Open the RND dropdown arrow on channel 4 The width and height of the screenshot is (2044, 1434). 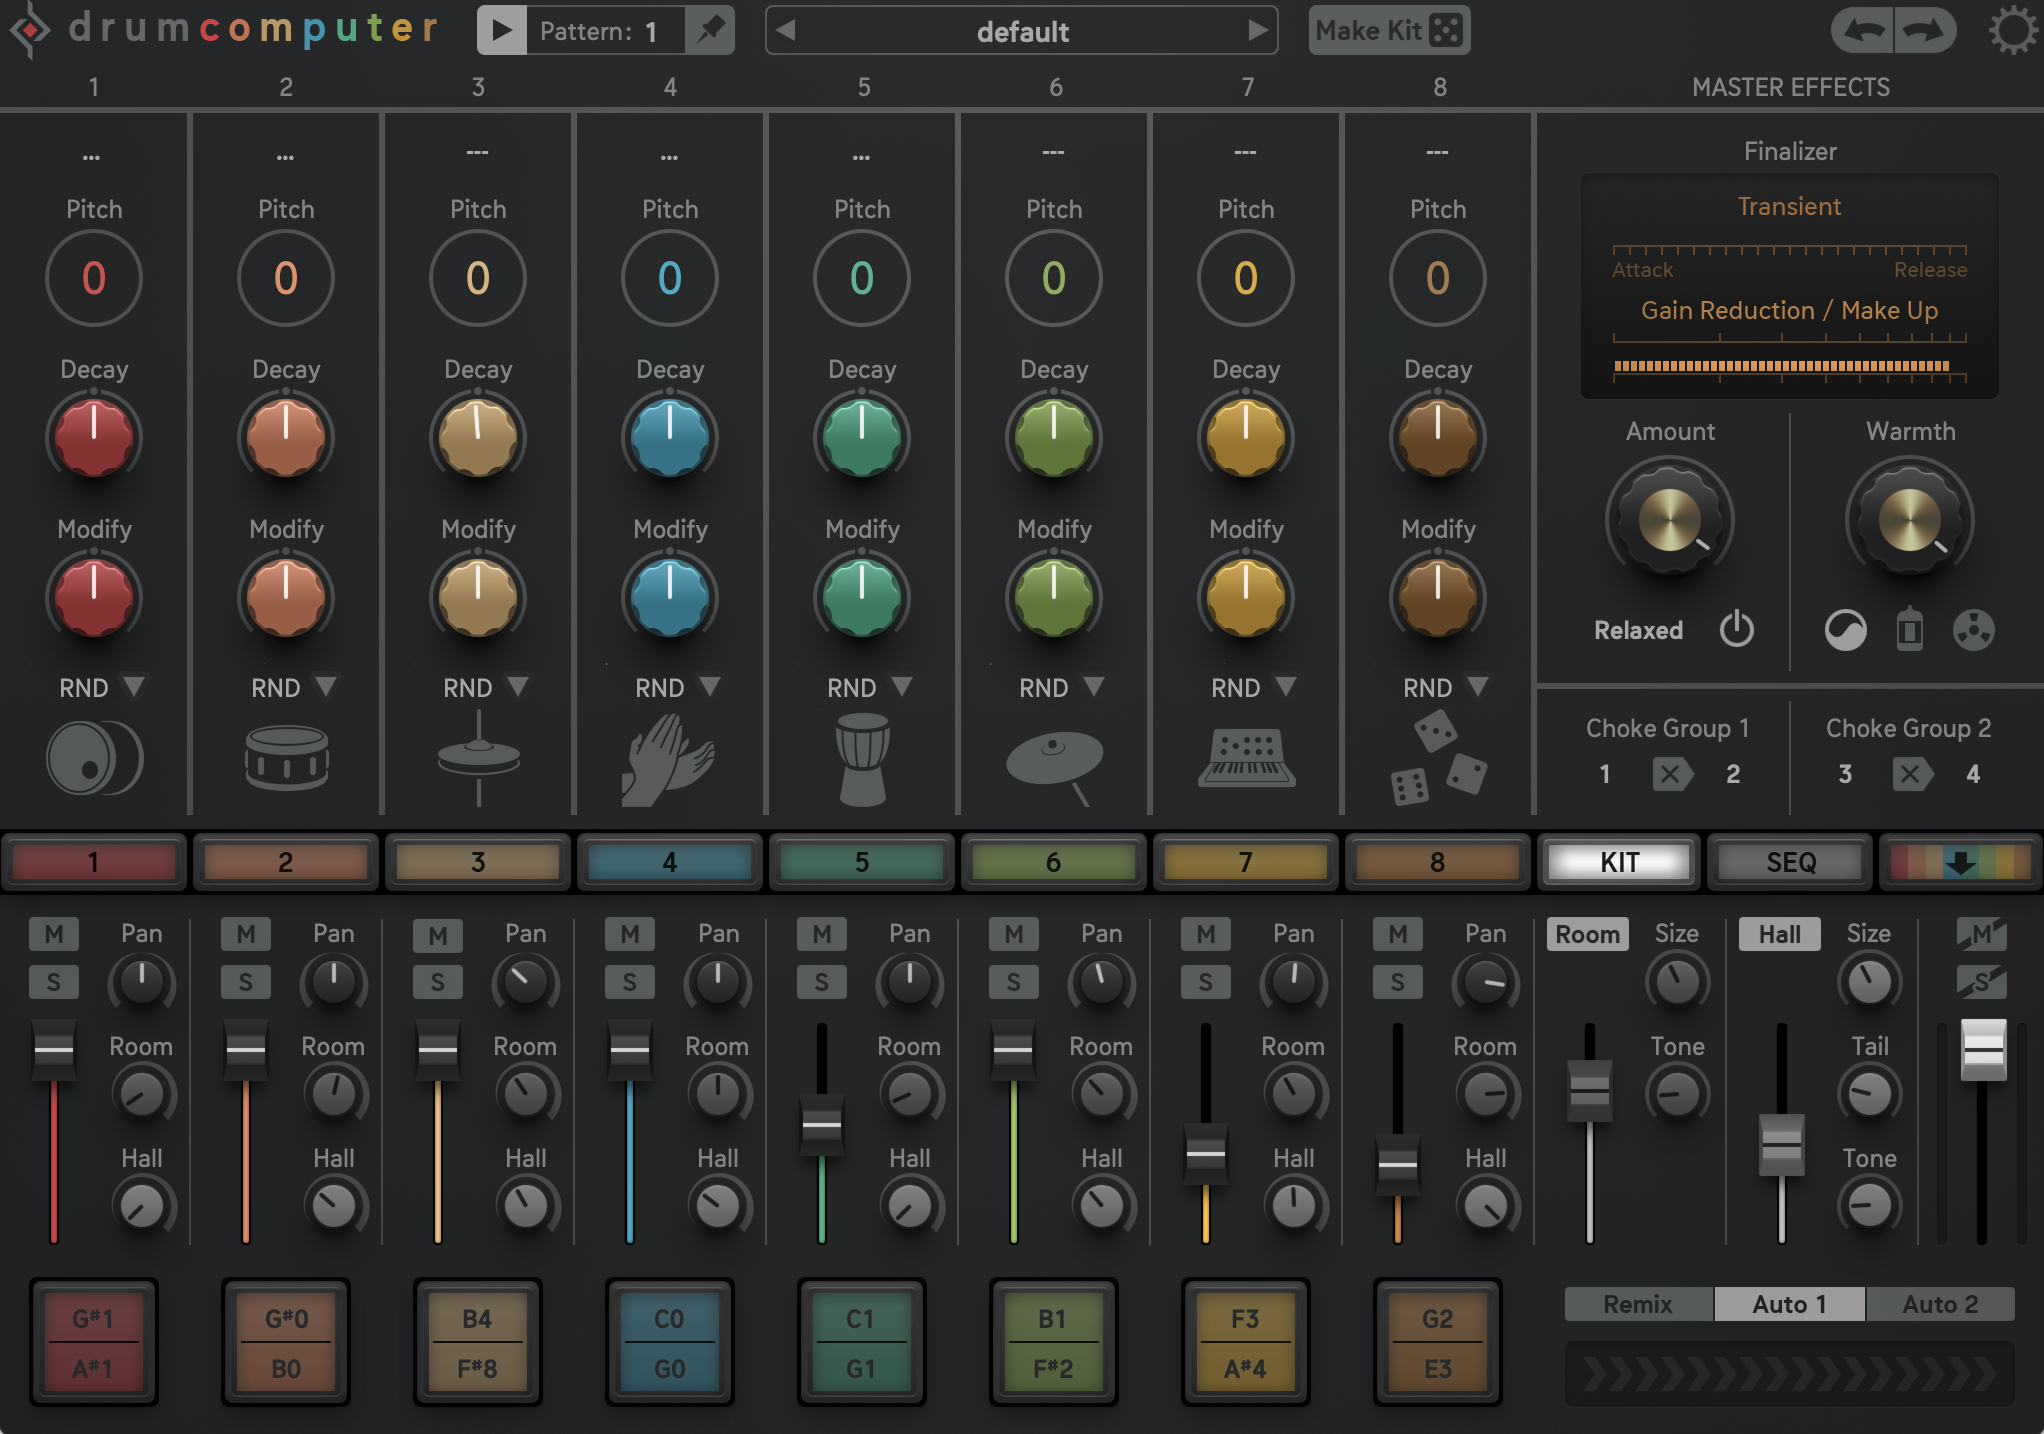point(710,686)
